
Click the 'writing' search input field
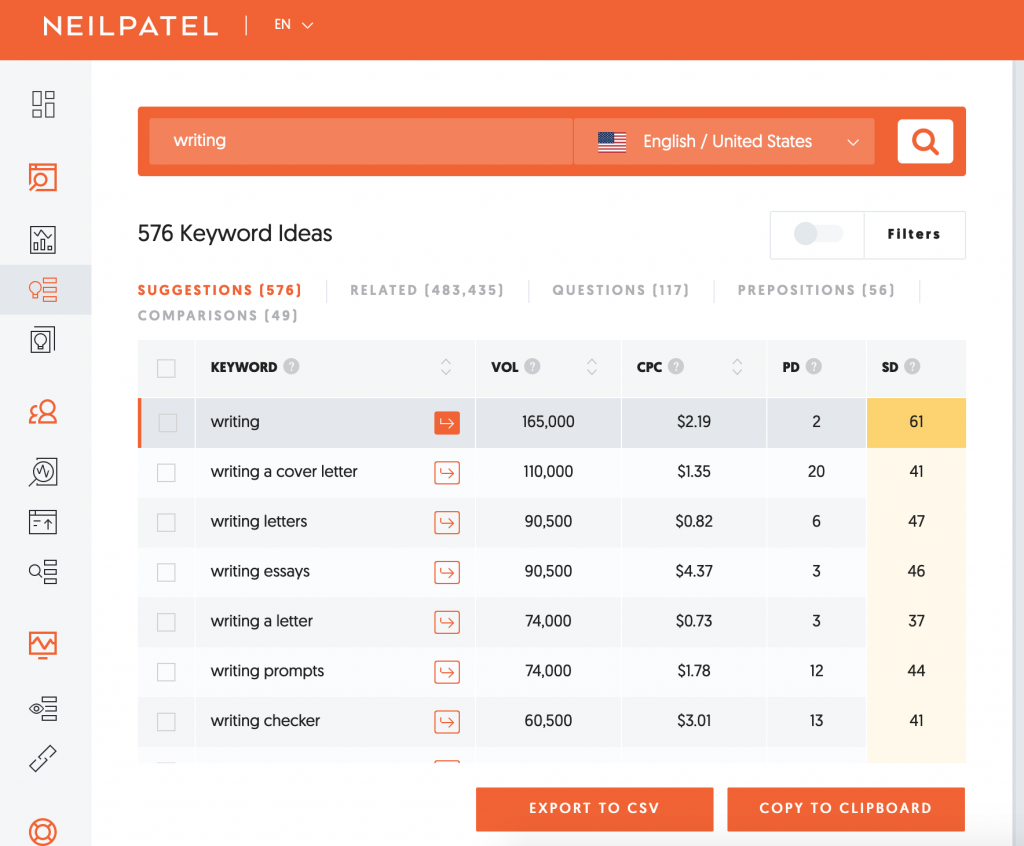pyautogui.click(x=360, y=141)
